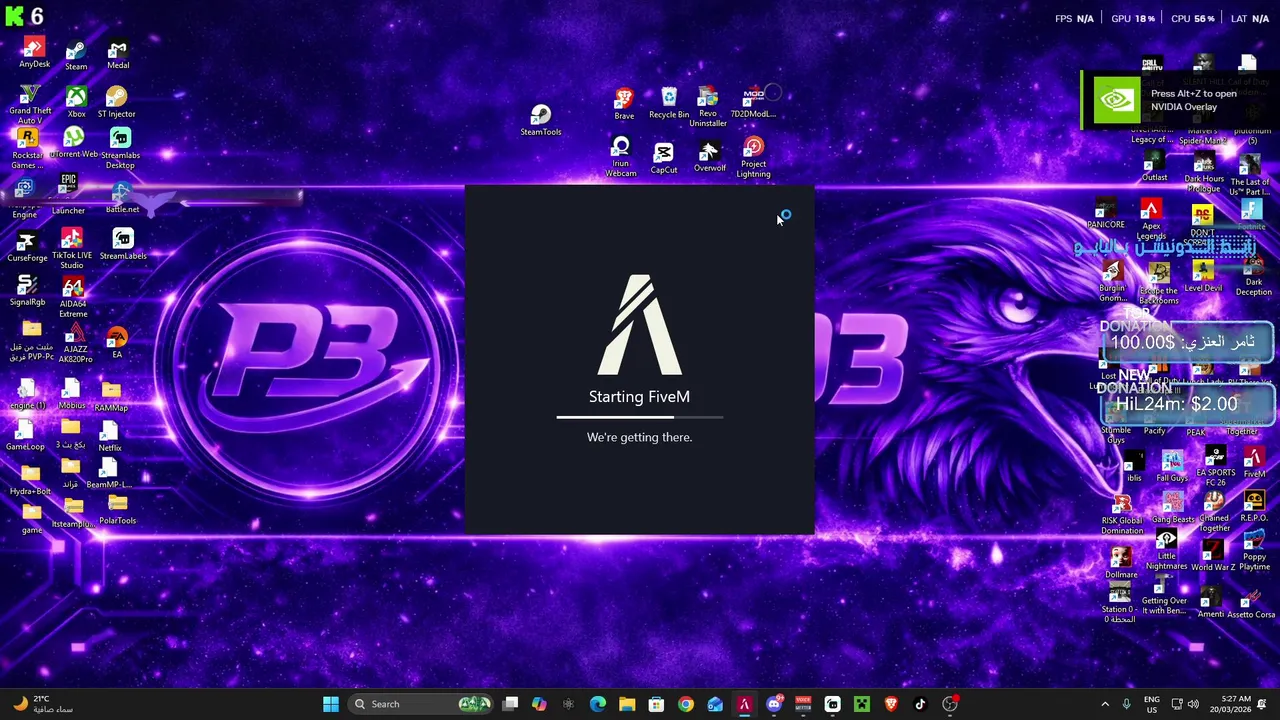Open the Iriun Webcam shortcut
This screenshot has height=720, width=1280.
point(621,158)
